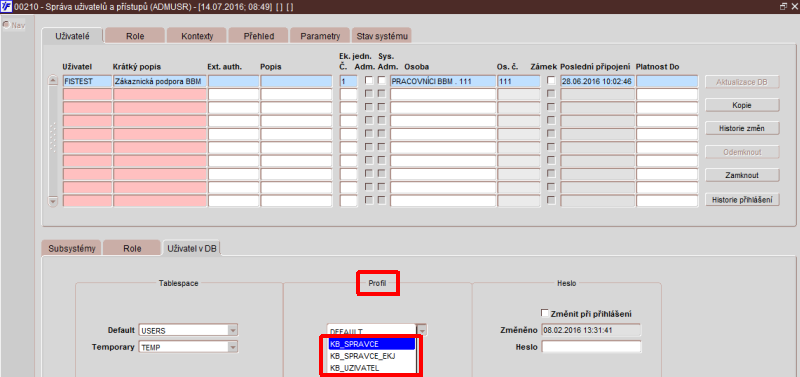Open the Default tablespace dropdown
800x377 pixels.
click(233, 330)
